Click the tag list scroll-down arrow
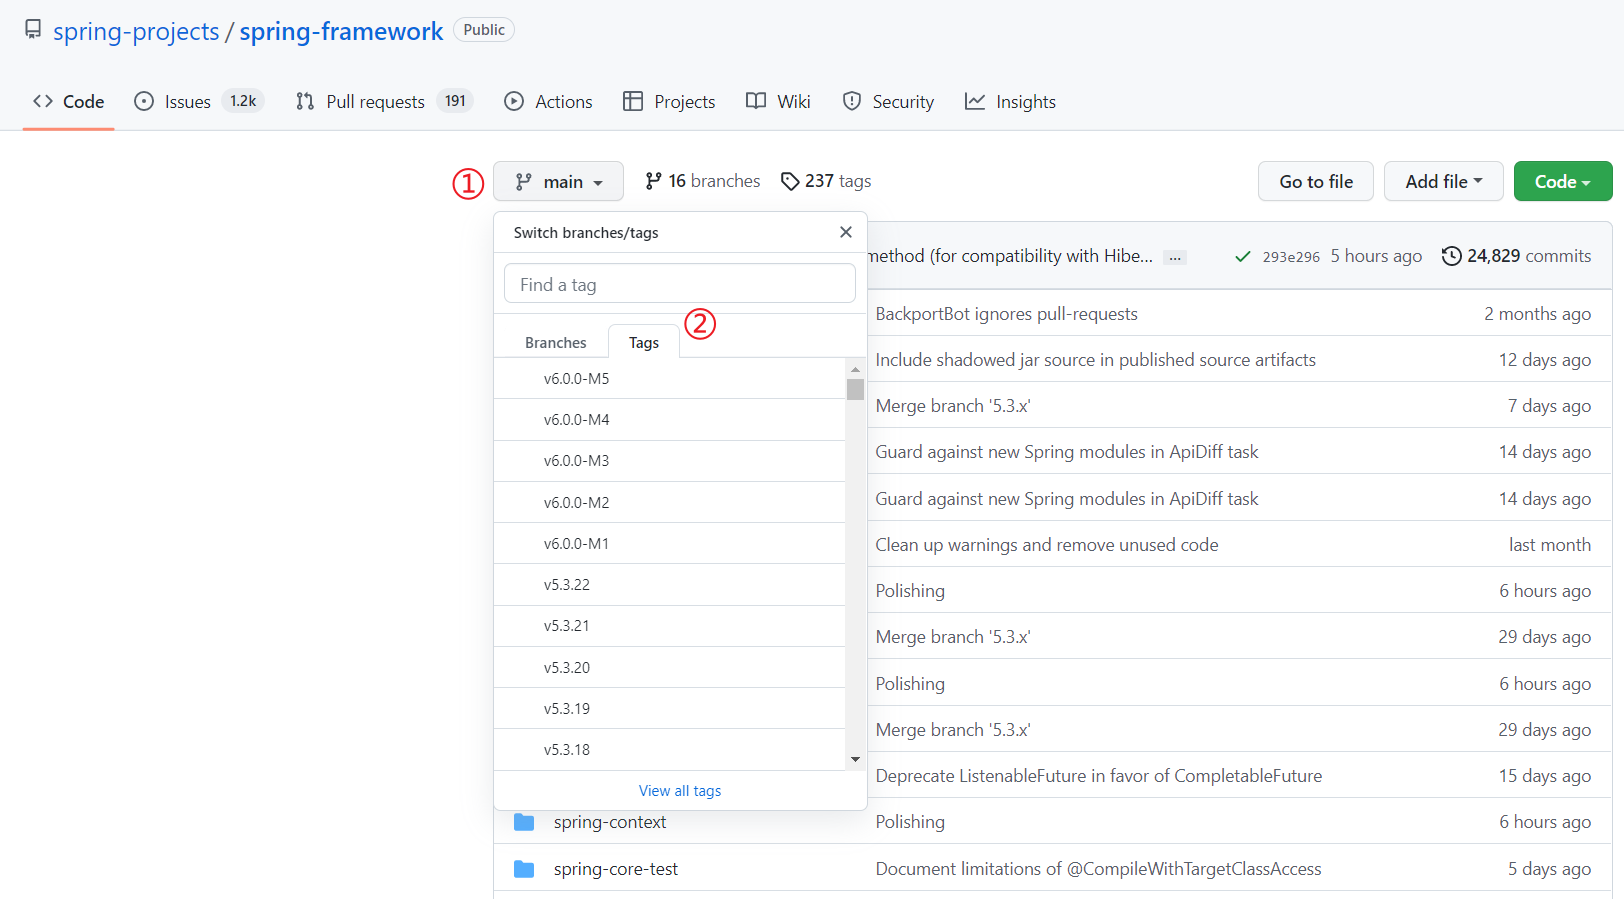 [855, 760]
